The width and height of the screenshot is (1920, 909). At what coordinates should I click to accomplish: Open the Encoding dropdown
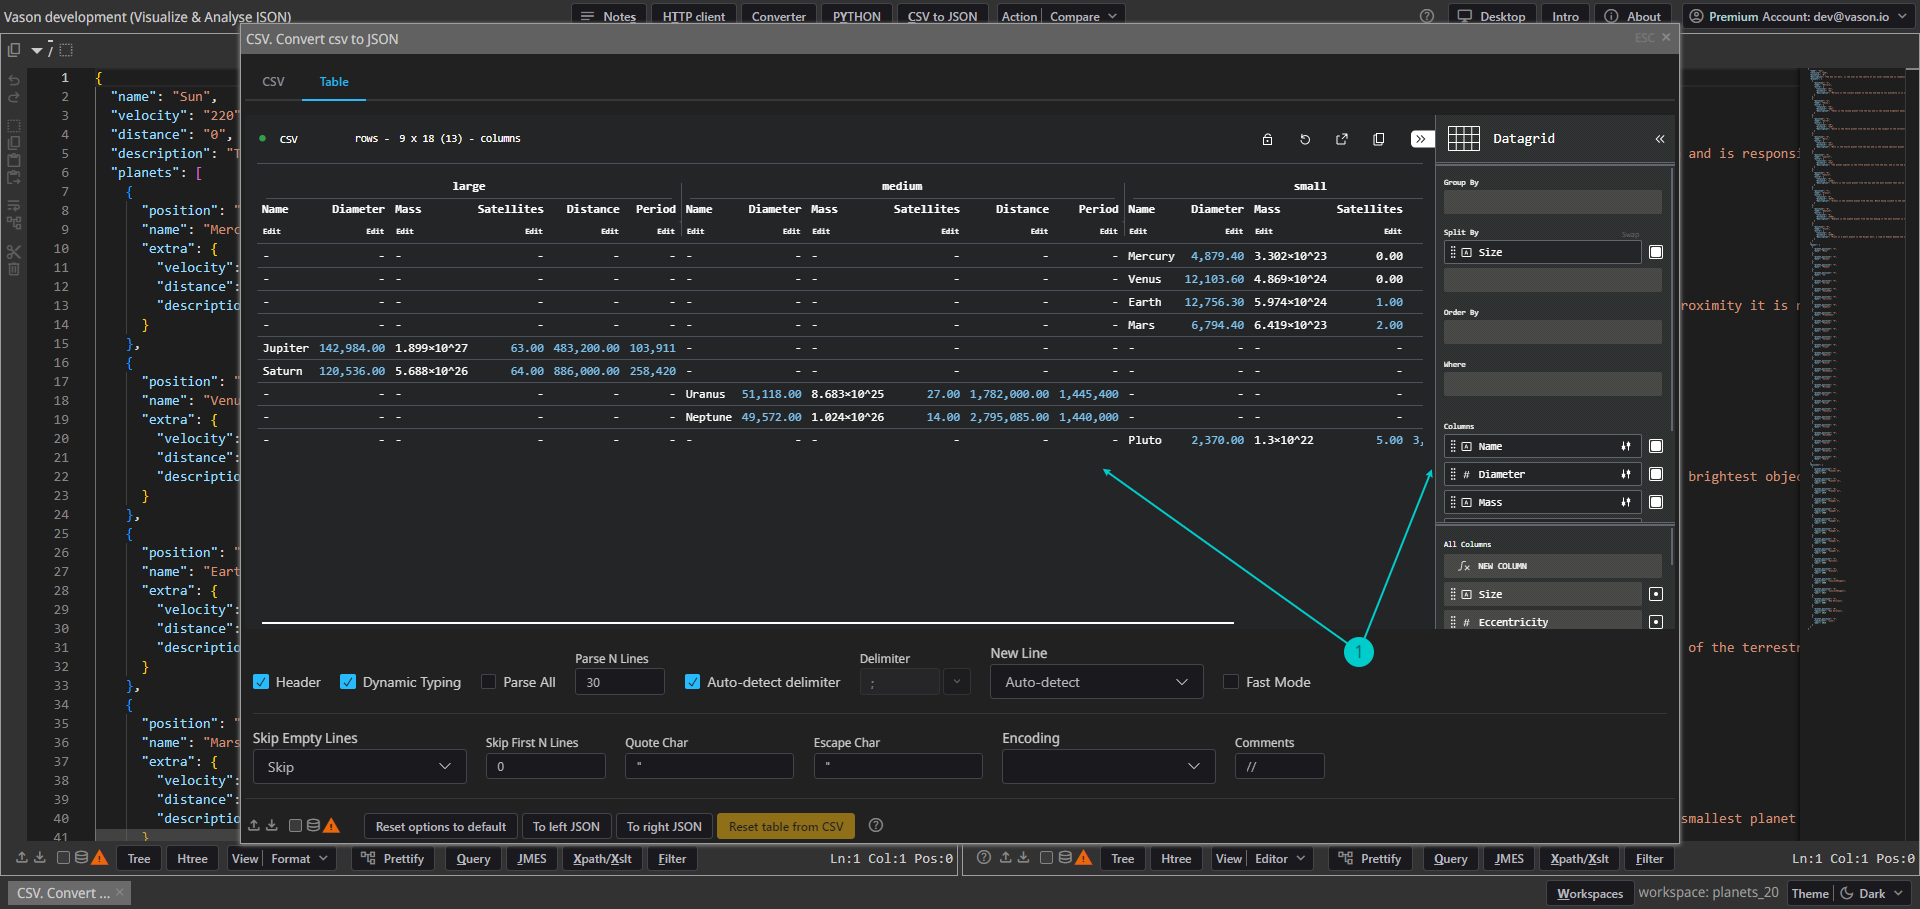pyautogui.click(x=1108, y=767)
